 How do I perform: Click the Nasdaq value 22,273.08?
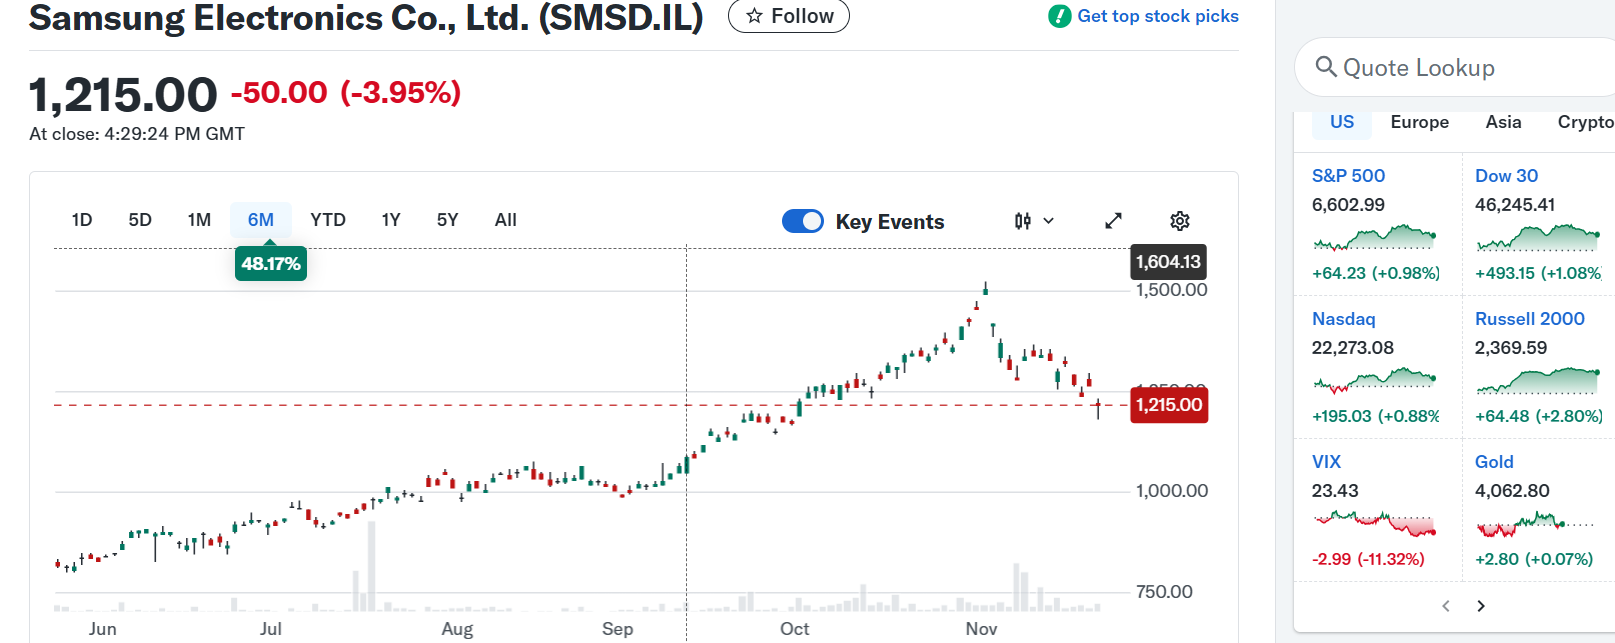pos(1353,348)
